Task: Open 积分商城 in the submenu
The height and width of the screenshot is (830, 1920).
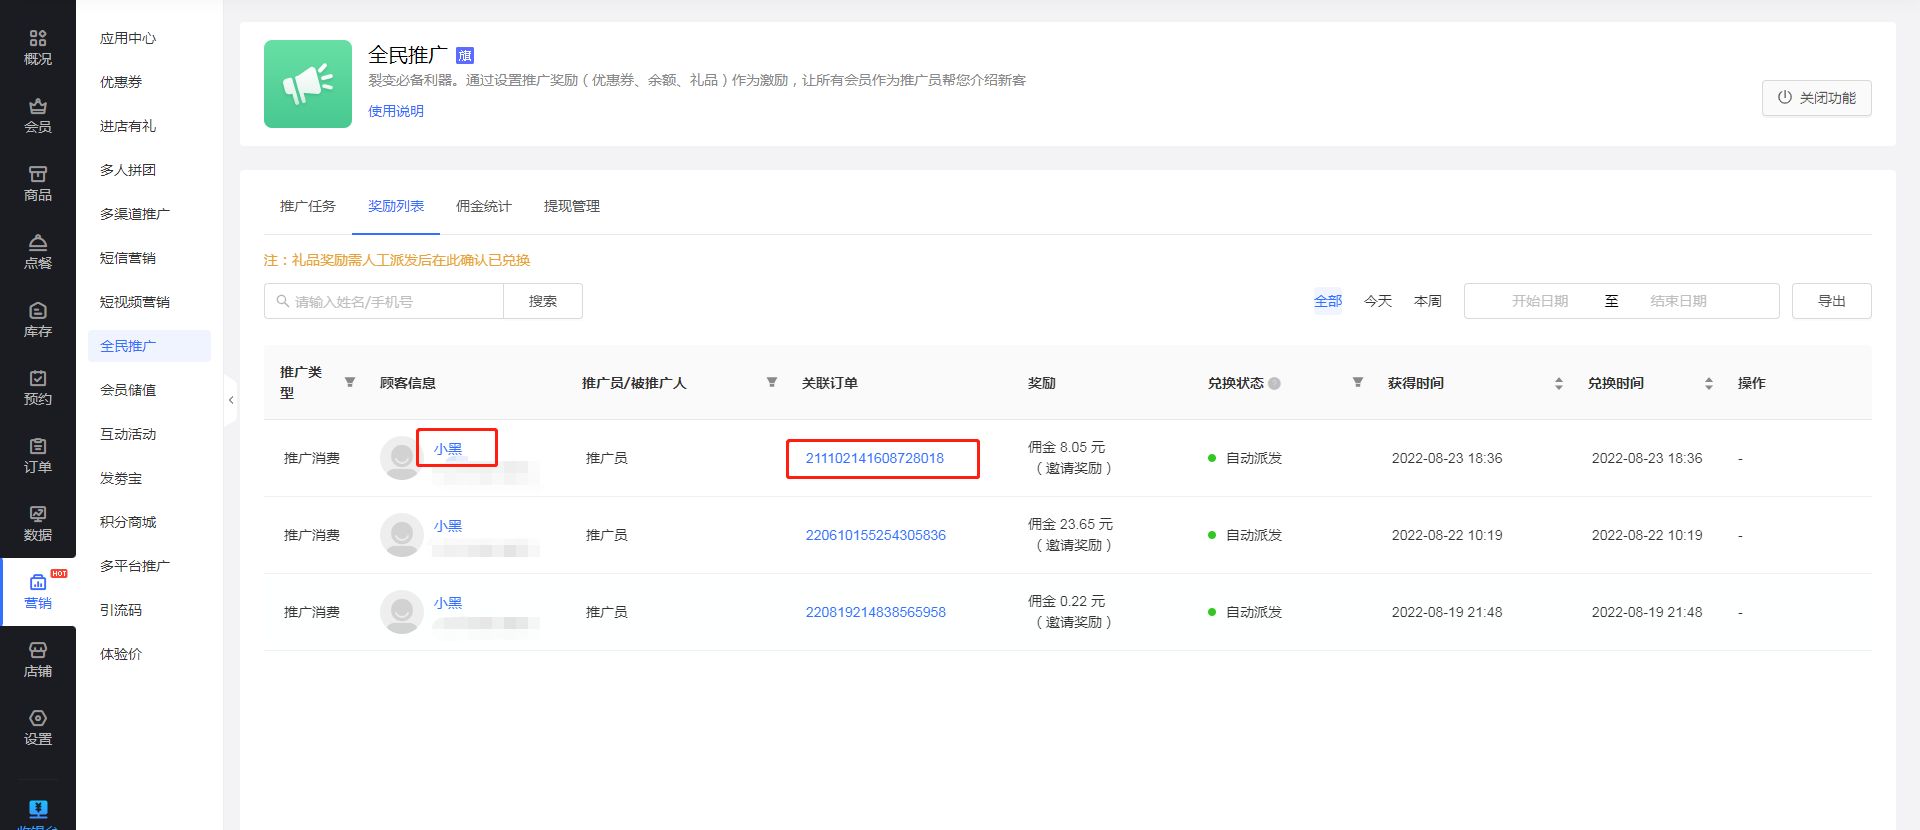Action: coord(128,522)
